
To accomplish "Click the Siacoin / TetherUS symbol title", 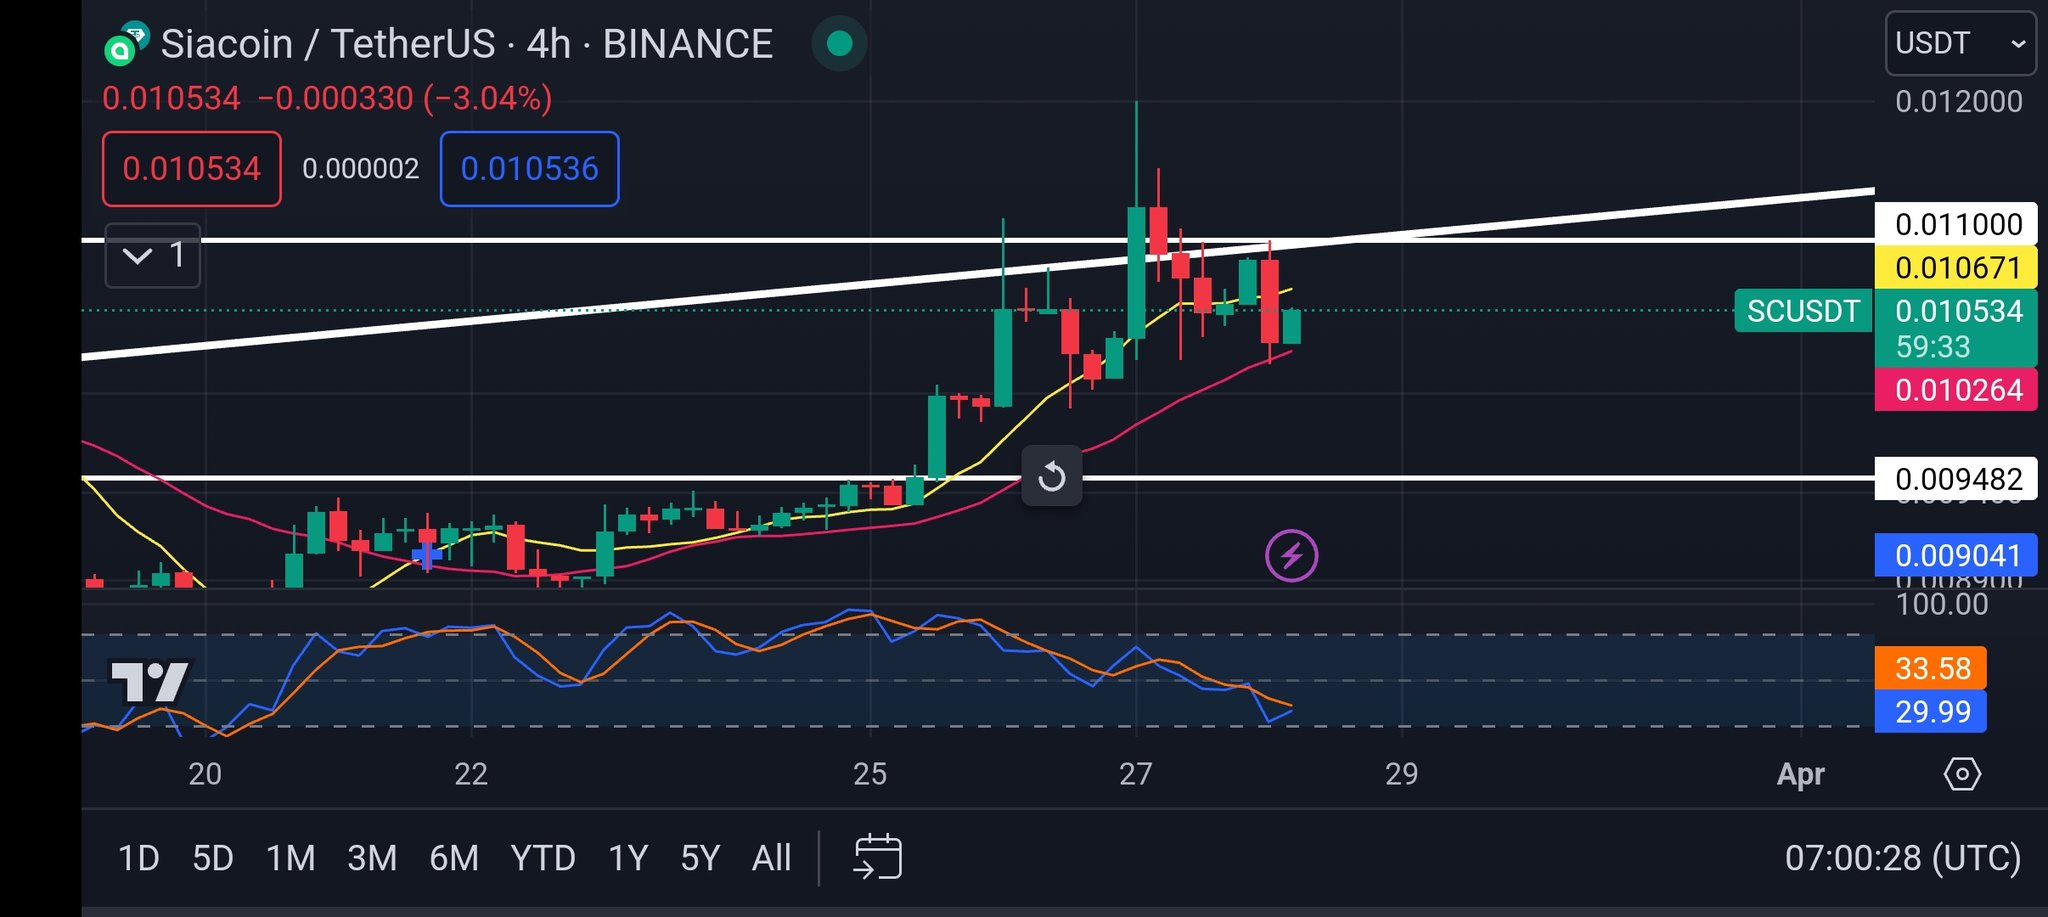I will [x=467, y=44].
